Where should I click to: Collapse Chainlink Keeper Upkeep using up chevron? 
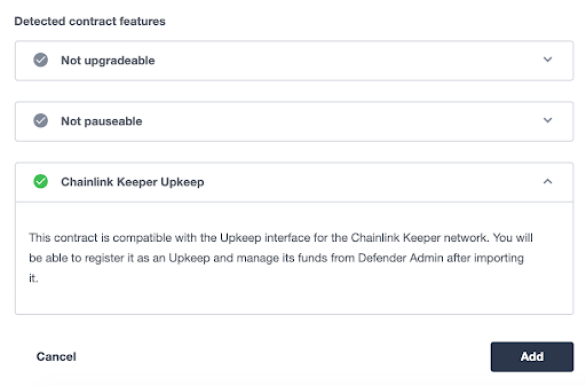[x=548, y=182]
